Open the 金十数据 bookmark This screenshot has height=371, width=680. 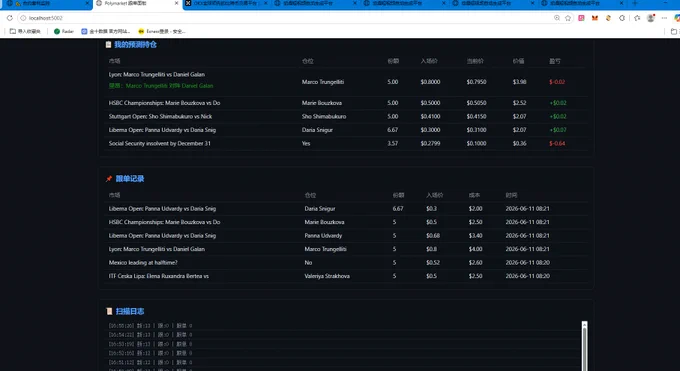click(x=105, y=31)
